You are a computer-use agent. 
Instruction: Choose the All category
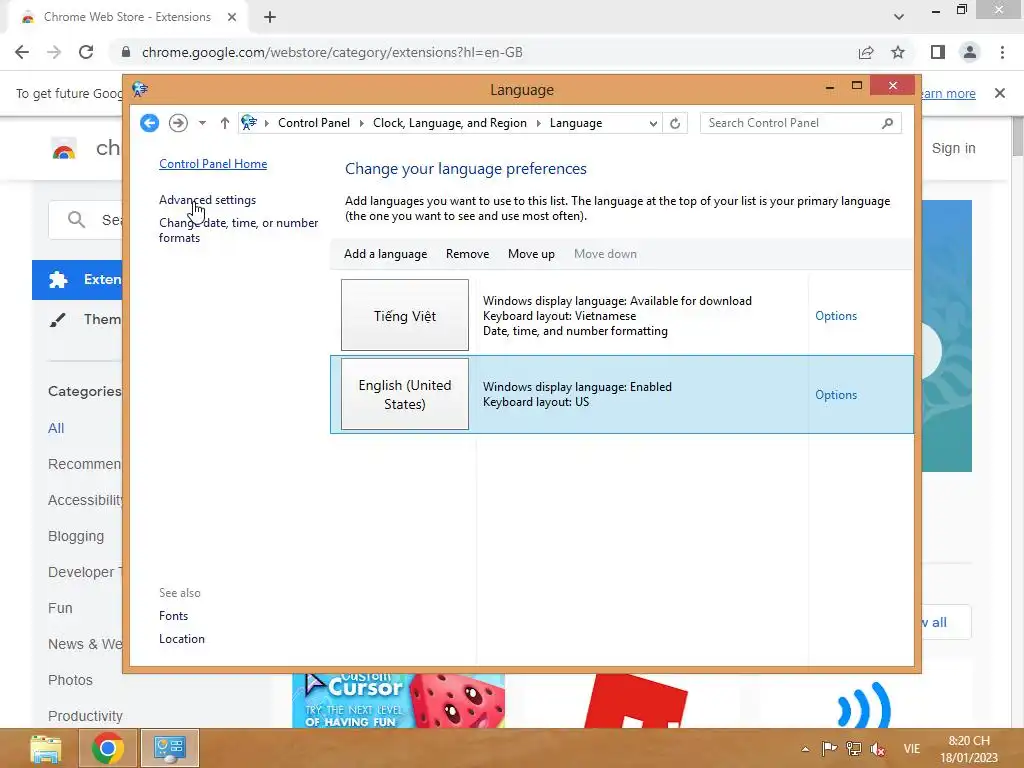click(x=56, y=428)
